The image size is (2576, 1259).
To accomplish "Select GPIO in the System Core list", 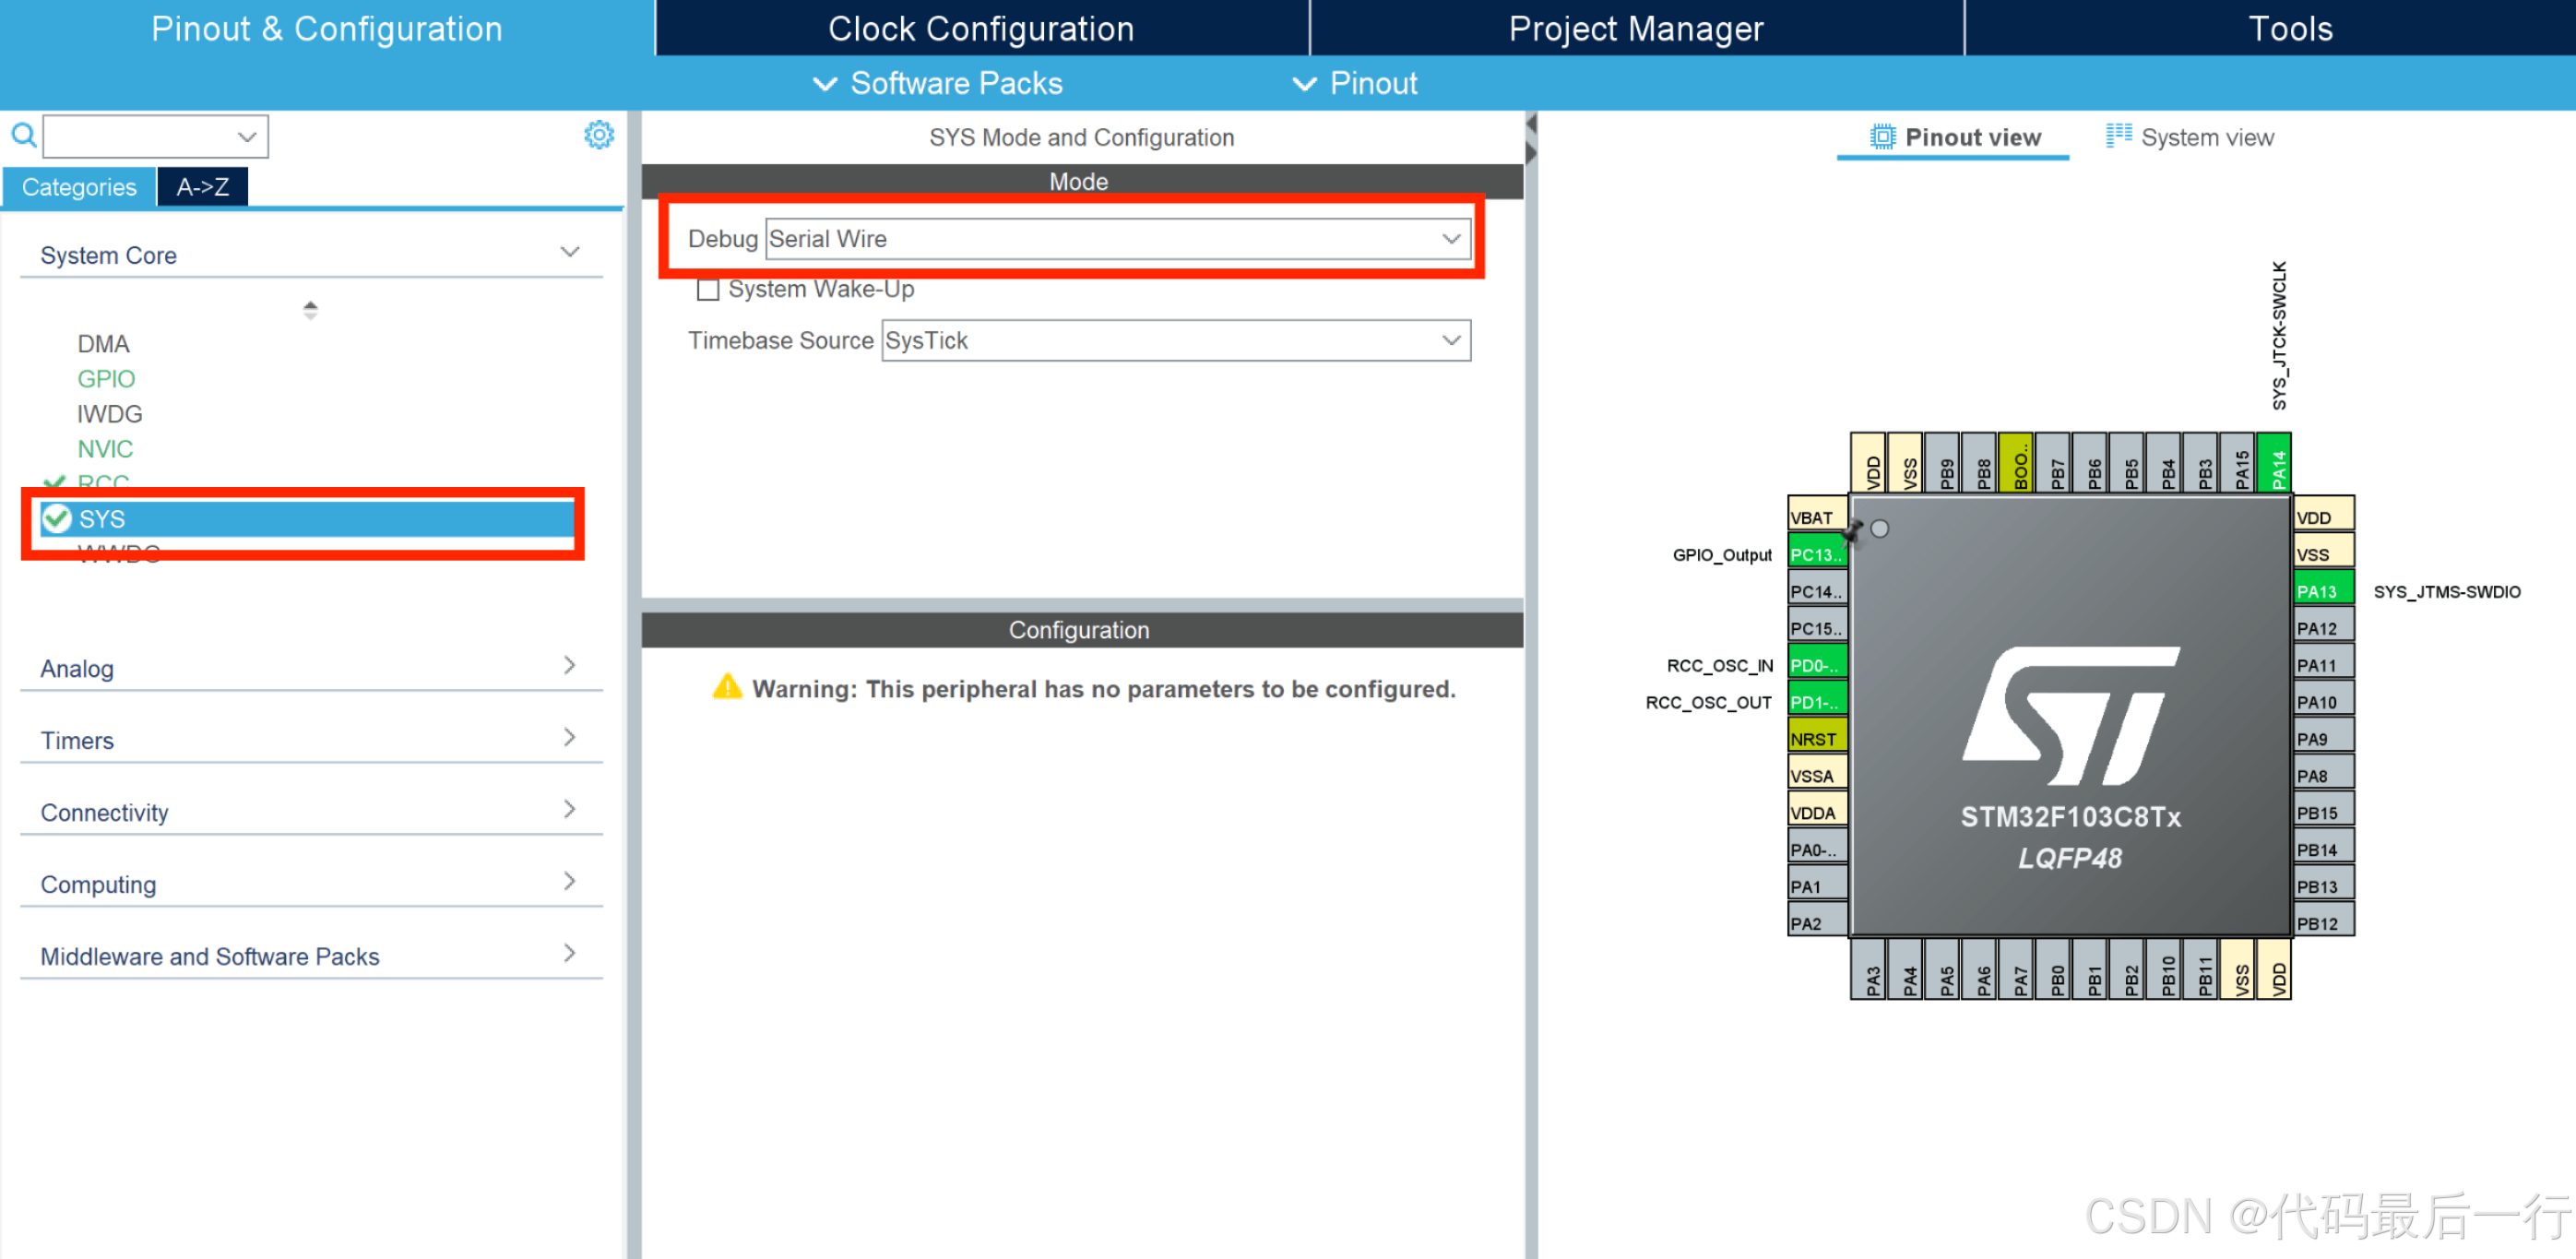I will tap(106, 379).
